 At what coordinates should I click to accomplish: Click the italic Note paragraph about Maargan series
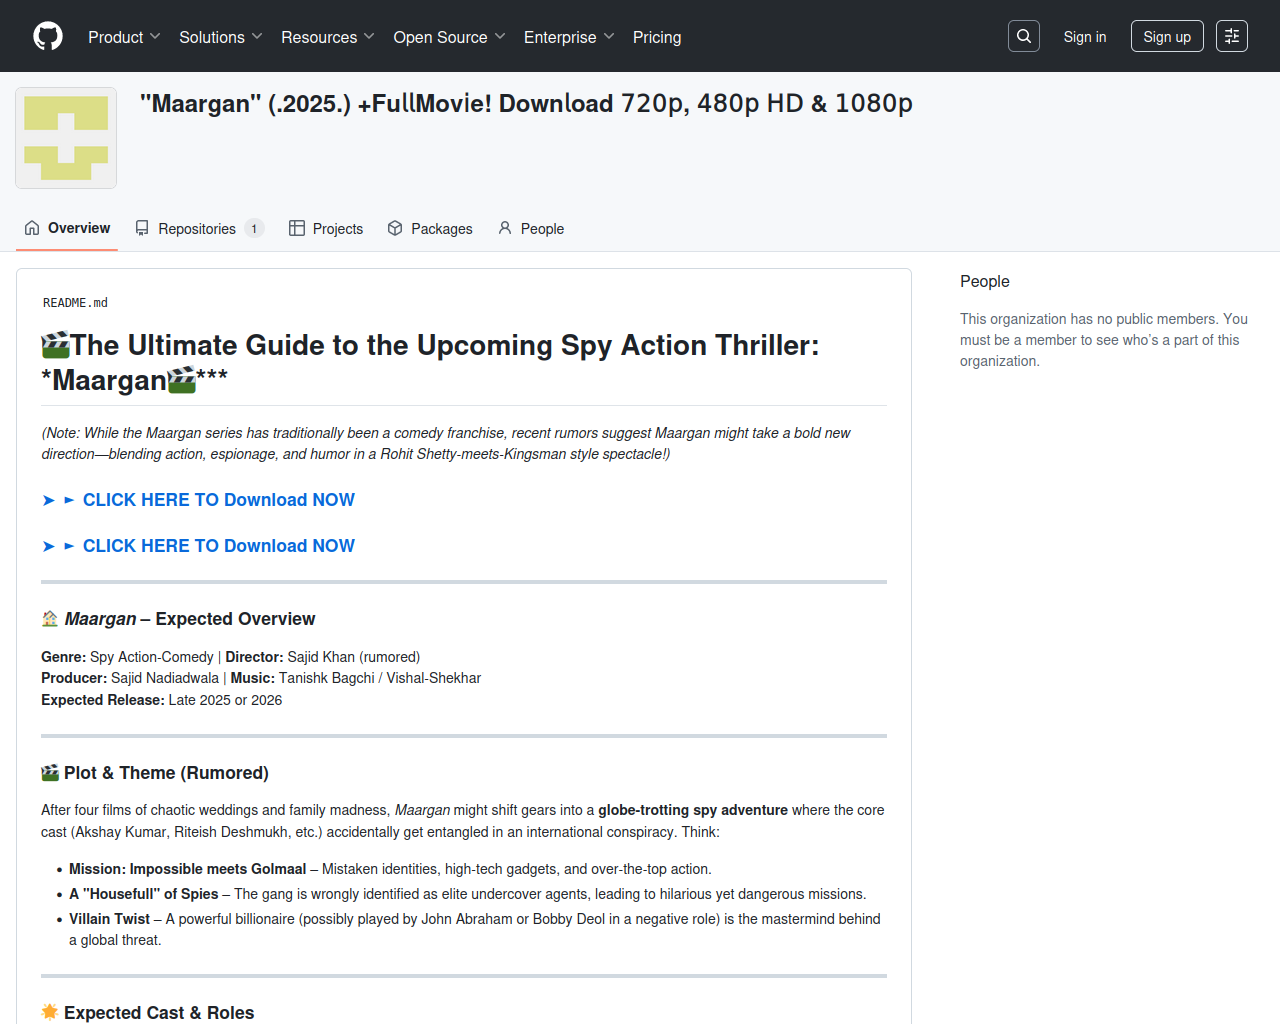(446, 443)
